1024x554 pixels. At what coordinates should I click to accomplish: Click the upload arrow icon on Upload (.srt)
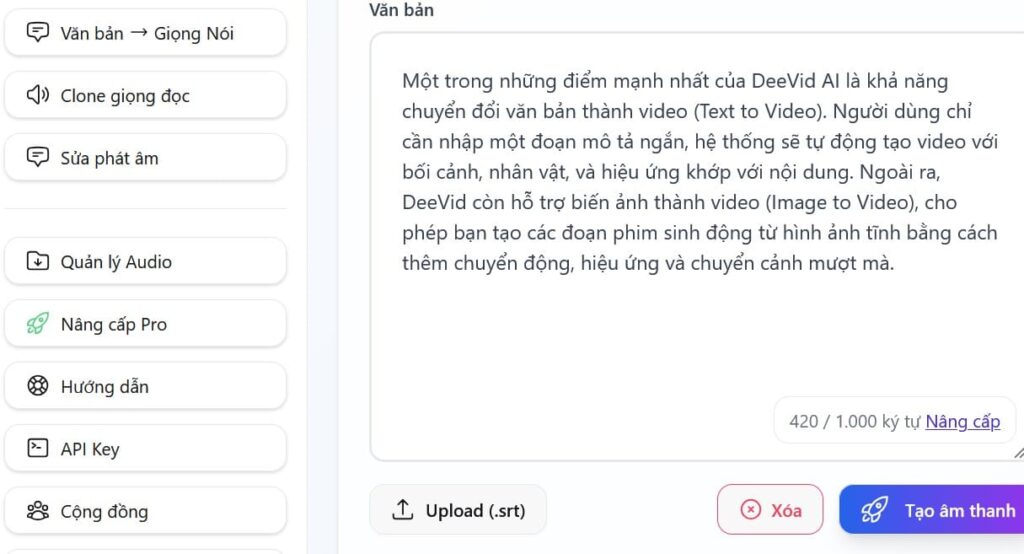tap(402, 510)
